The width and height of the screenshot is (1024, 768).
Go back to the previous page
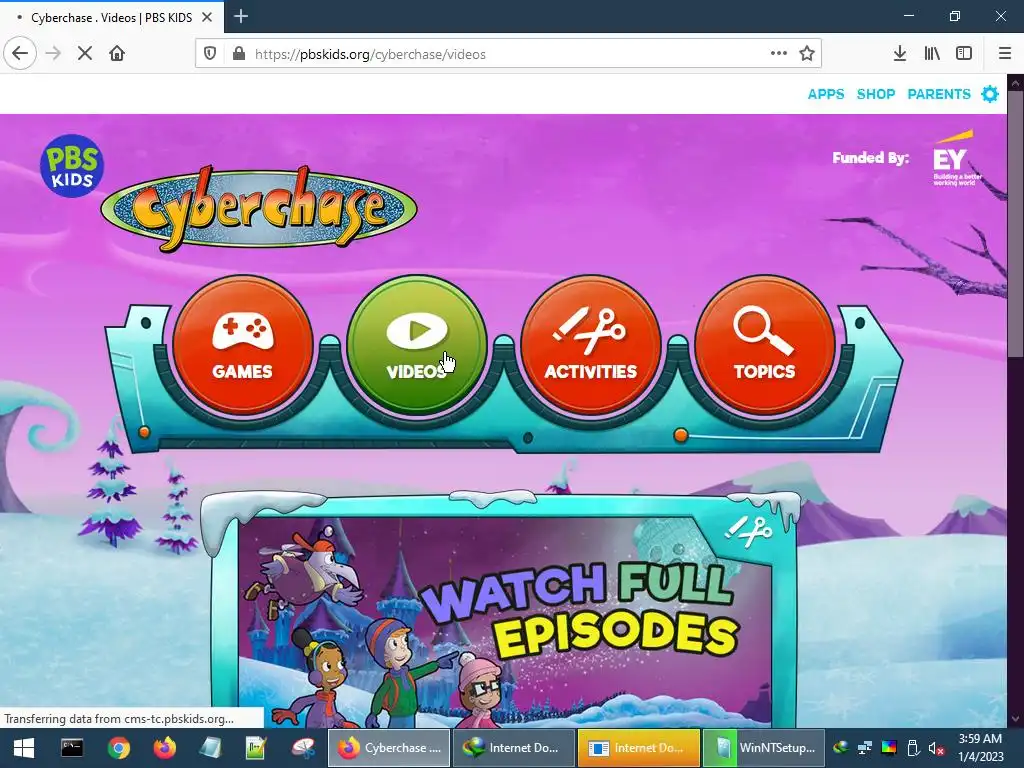(x=20, y=54)
